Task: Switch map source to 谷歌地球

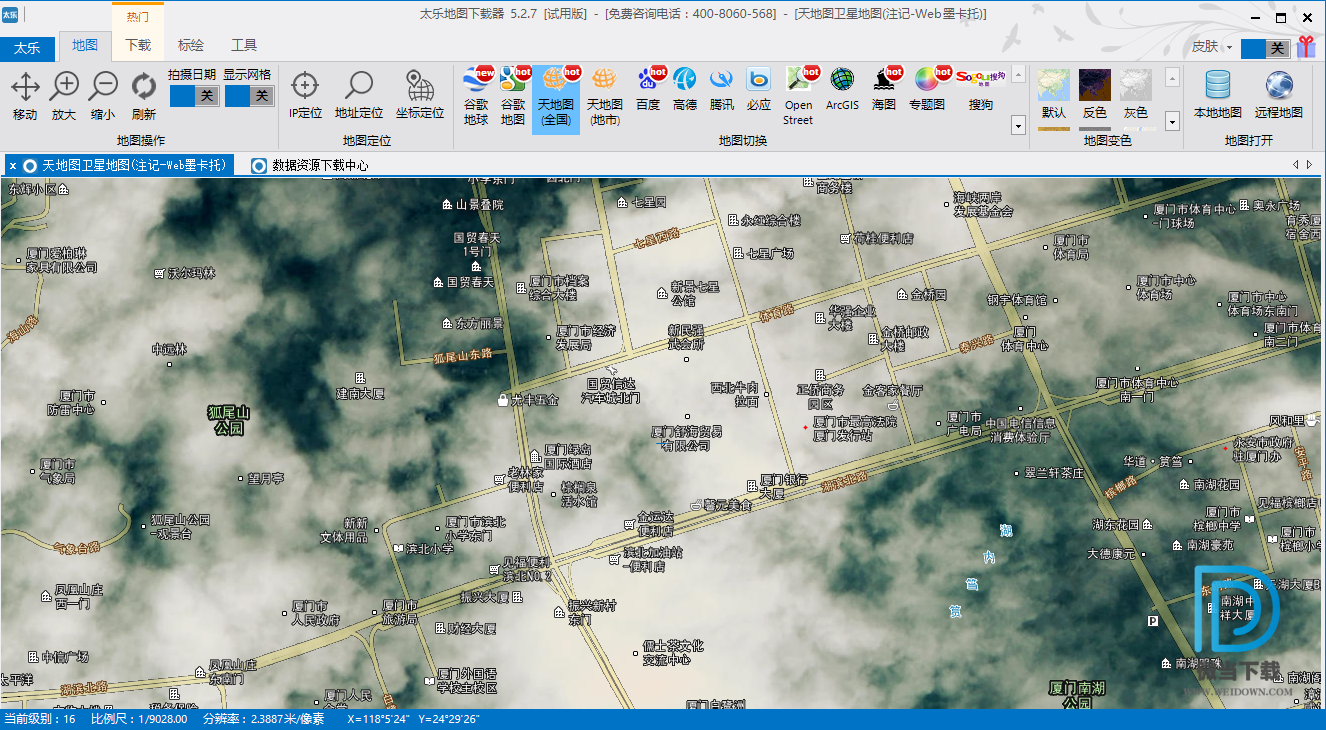Action: (477, 97)
